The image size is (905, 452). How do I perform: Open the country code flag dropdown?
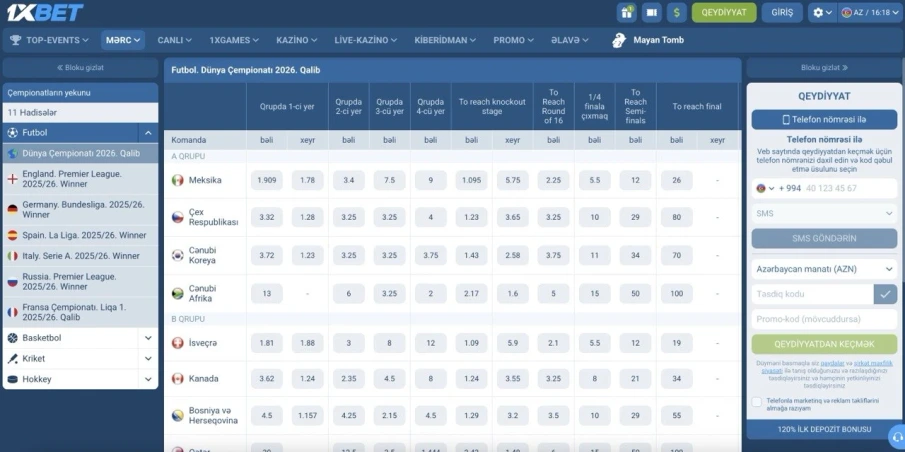tap(765, 188)
